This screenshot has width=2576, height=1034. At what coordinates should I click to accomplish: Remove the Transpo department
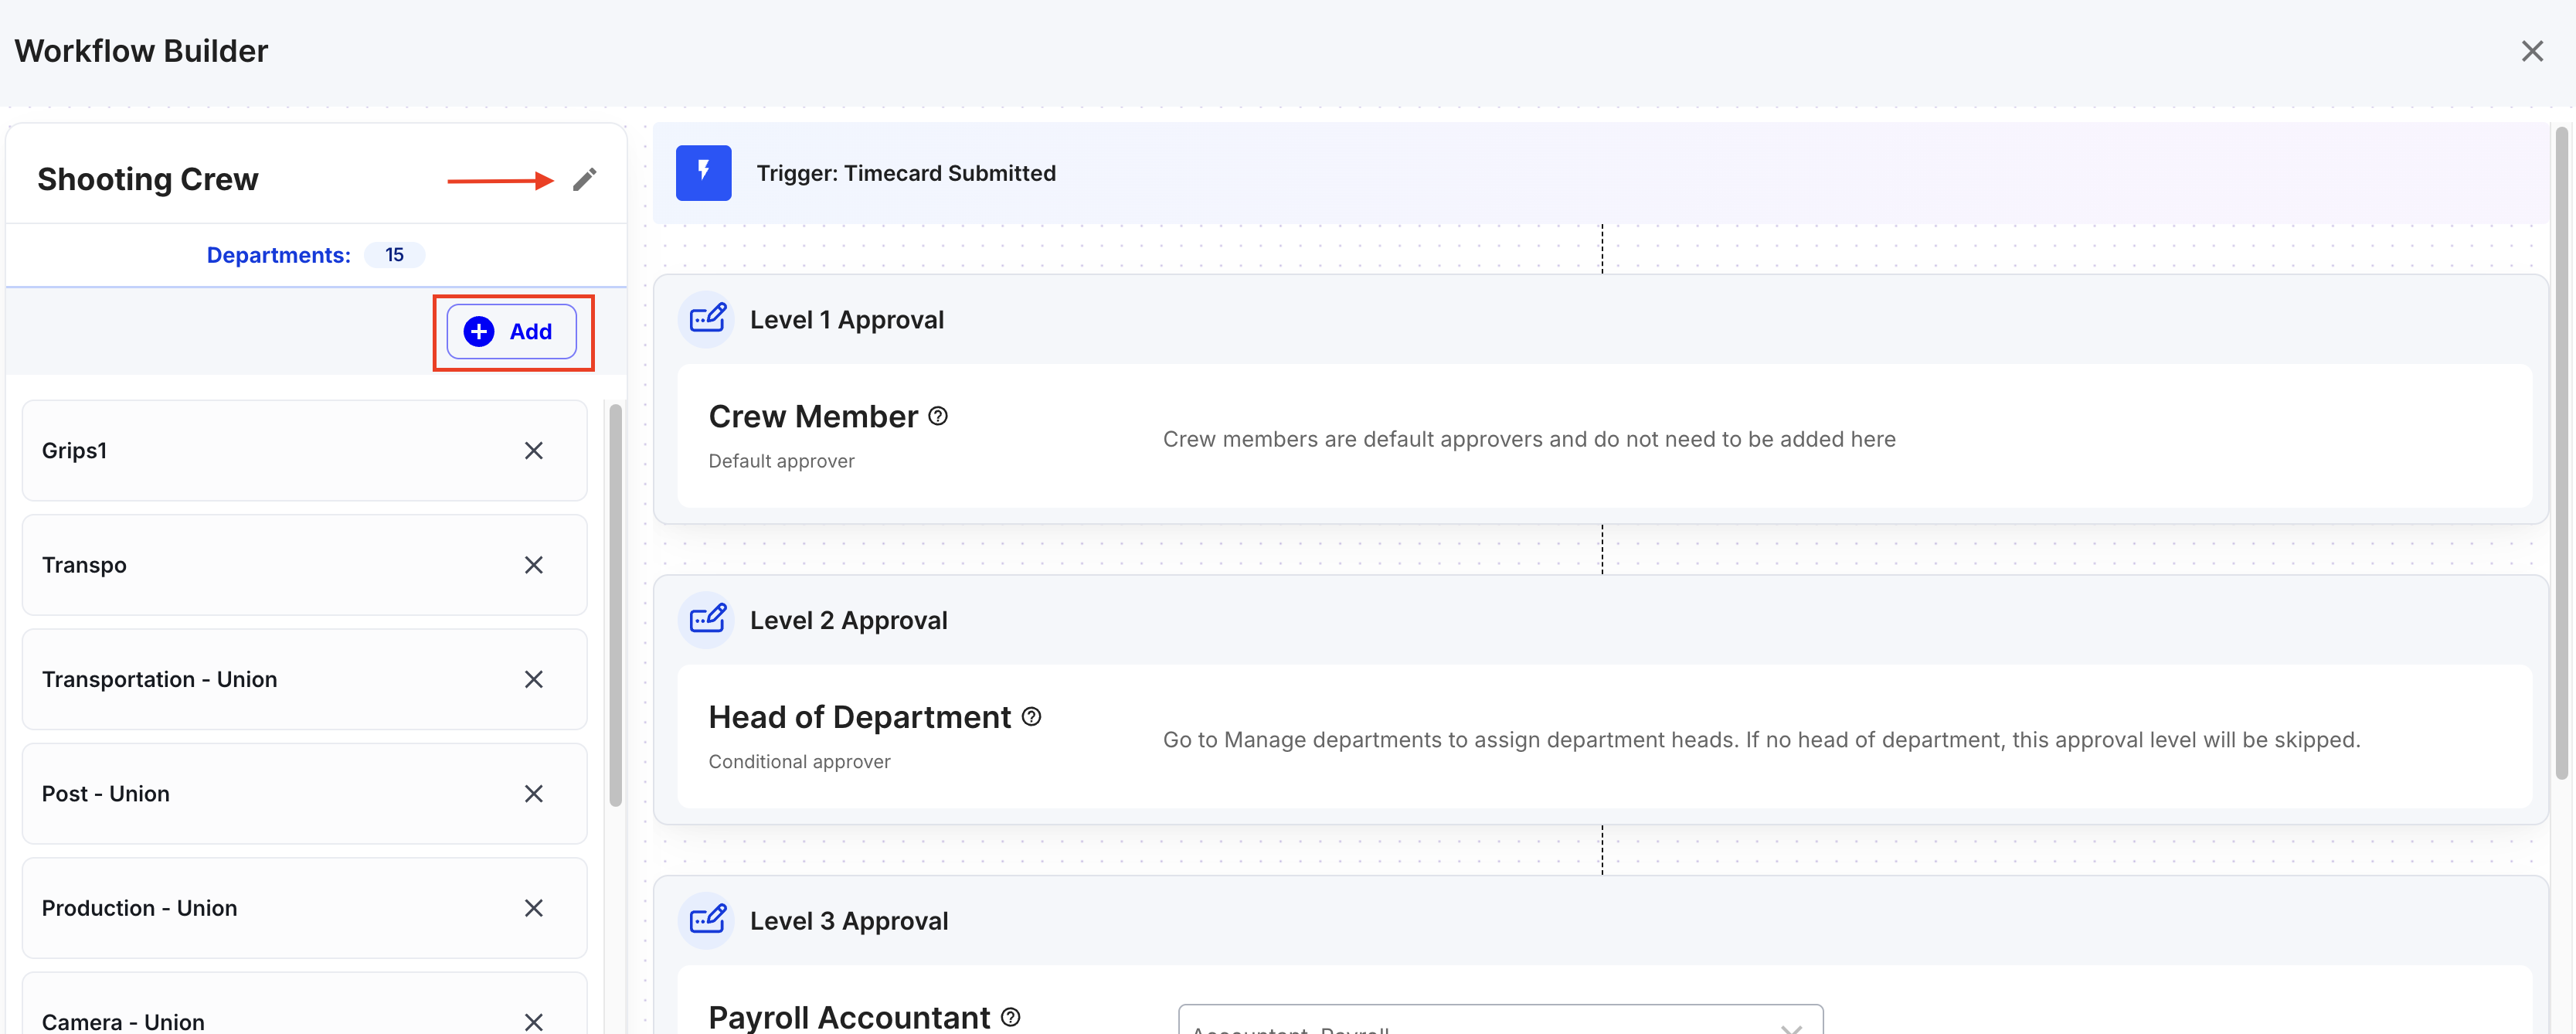(x=534, y=565)
